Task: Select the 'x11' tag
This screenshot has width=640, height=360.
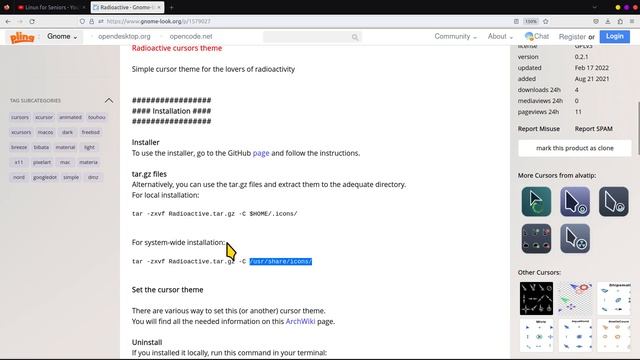Action: pyautogui.click(x=19, y=162)
